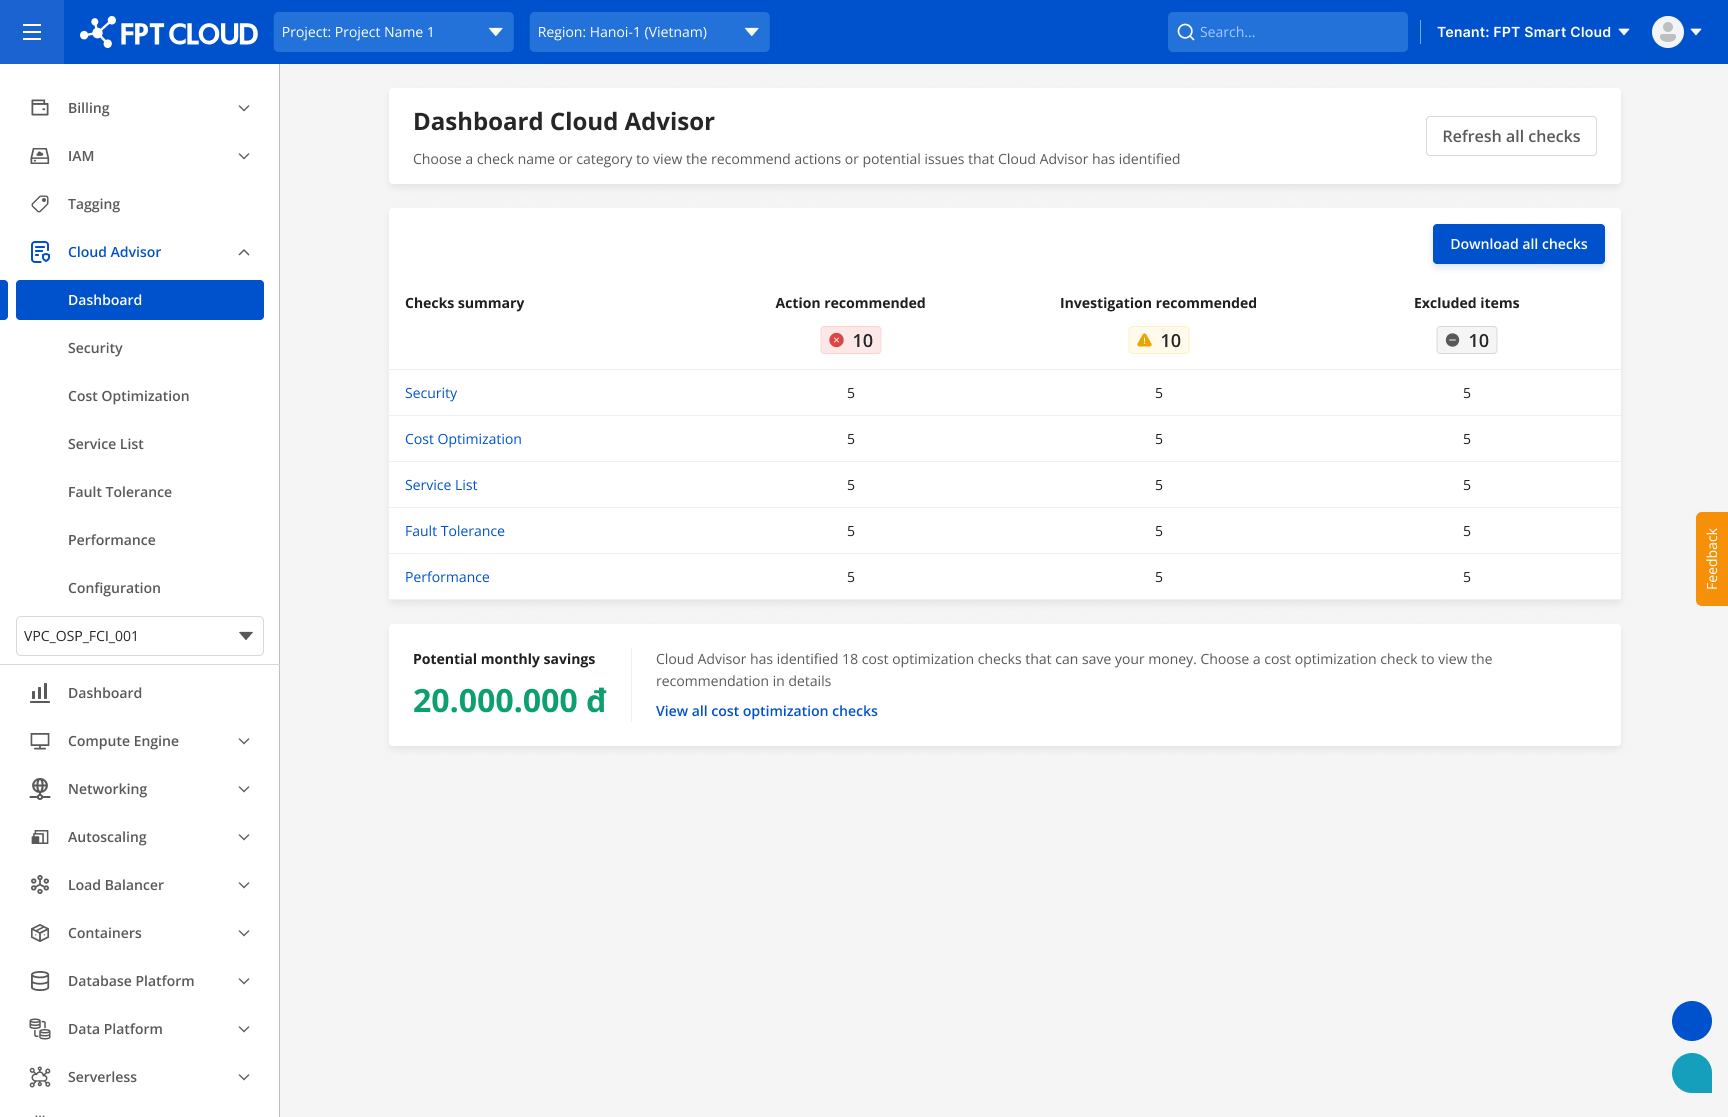
Task: Click the Action recommended column header
Action: point(851,303)
